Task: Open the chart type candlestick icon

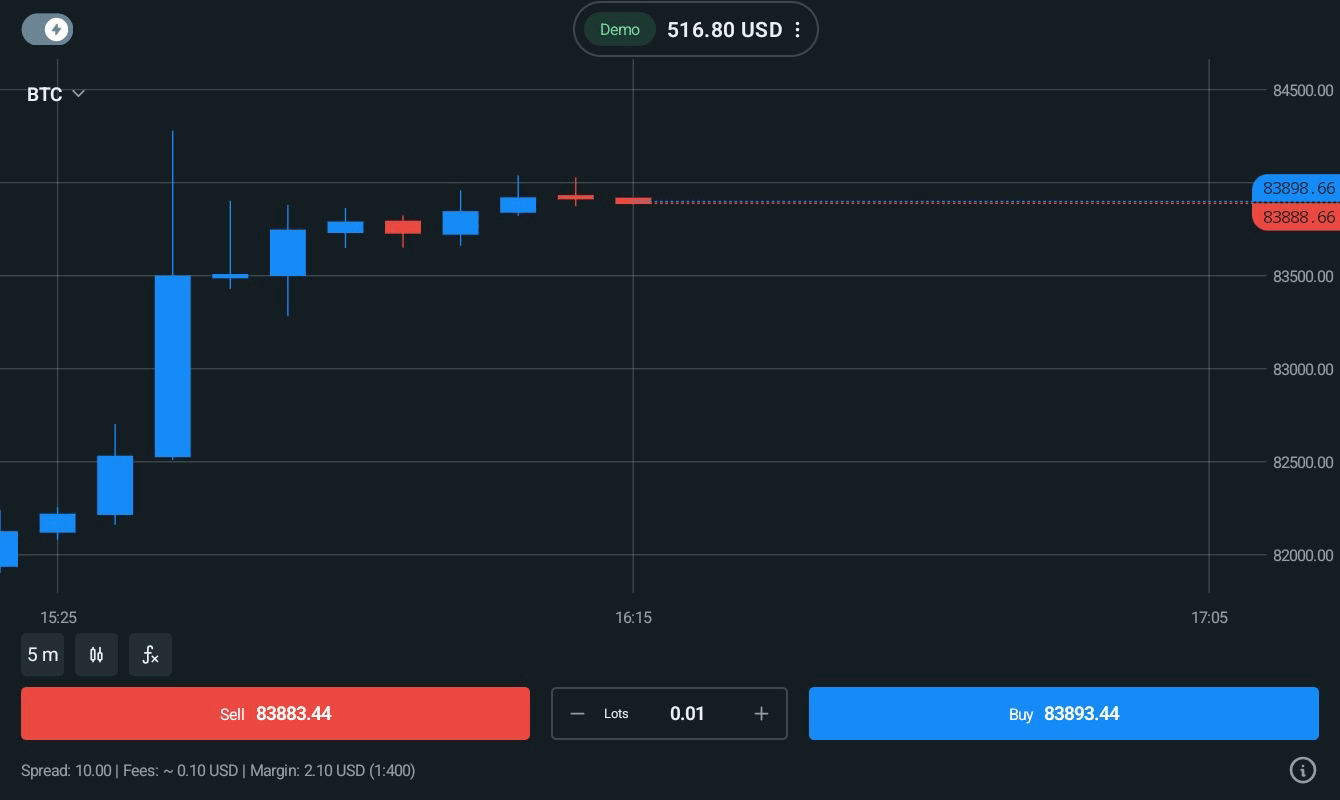Action: point(97,655)
